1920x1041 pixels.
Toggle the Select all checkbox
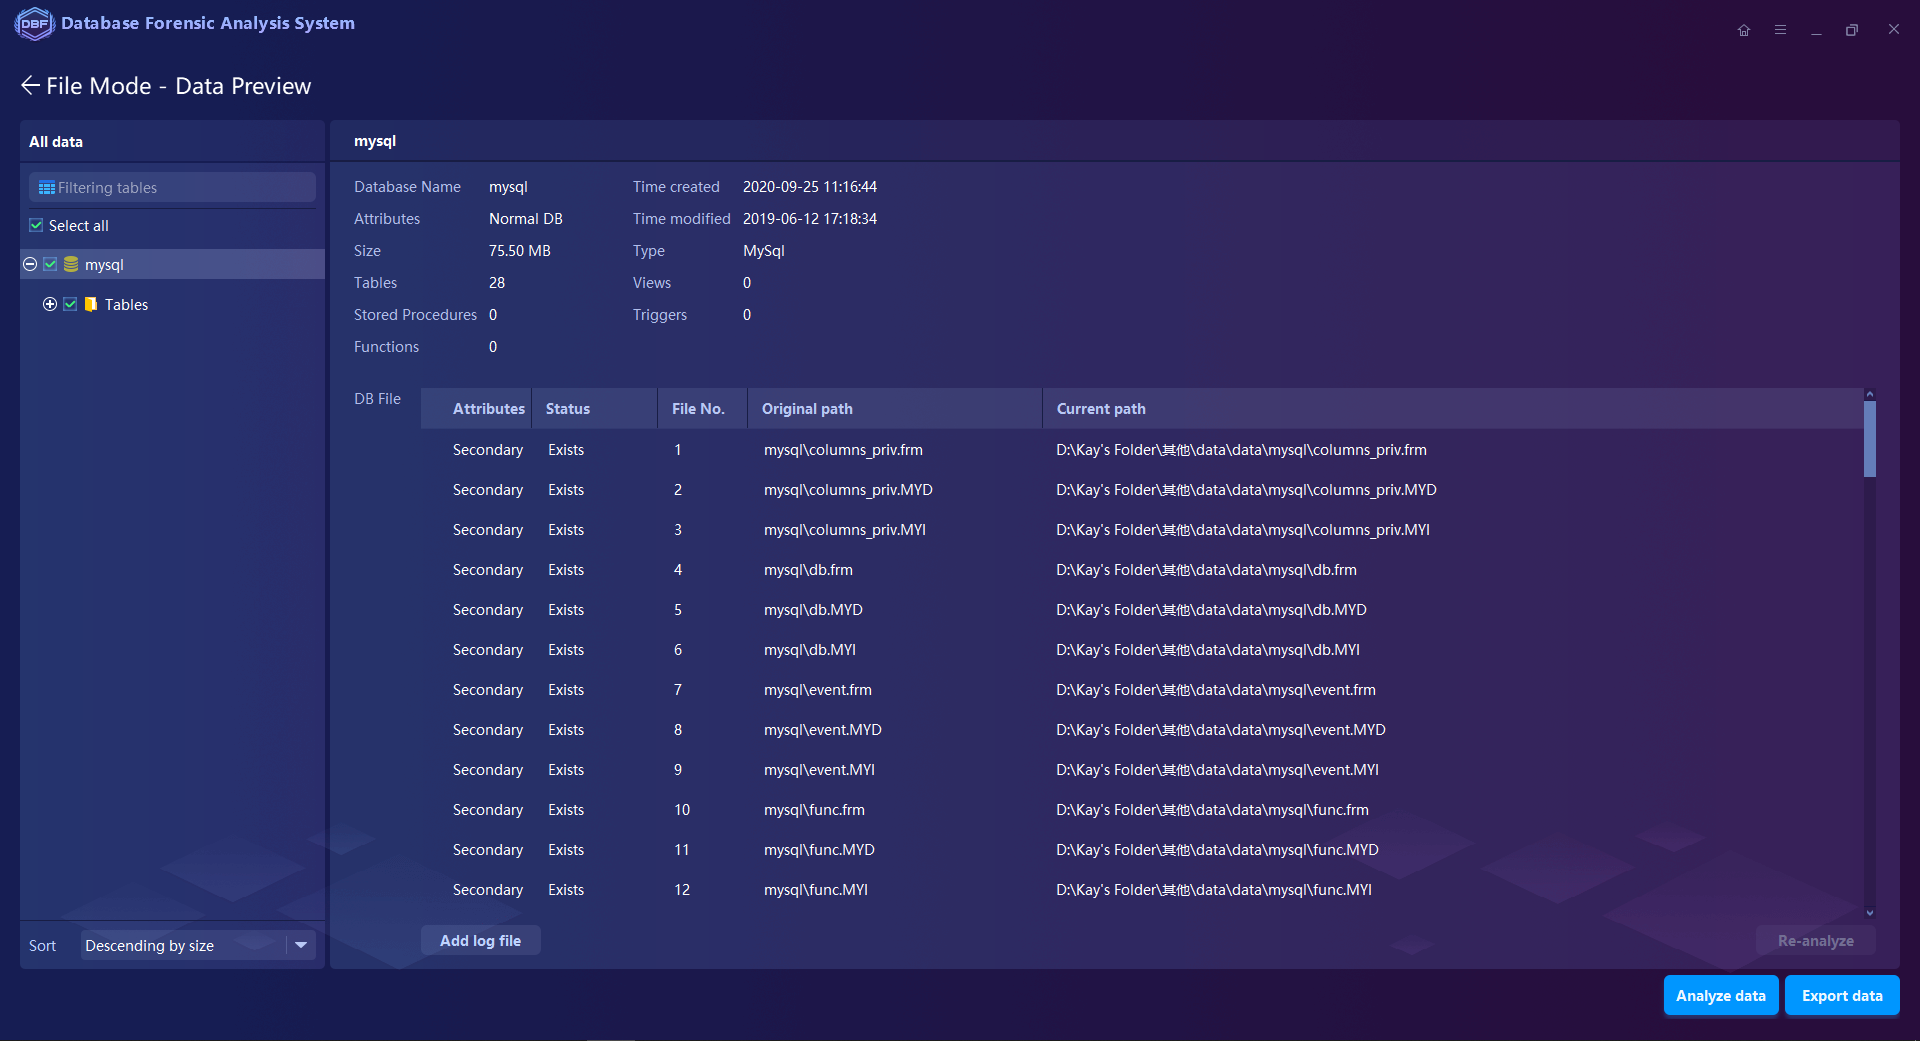pos(37,226)
